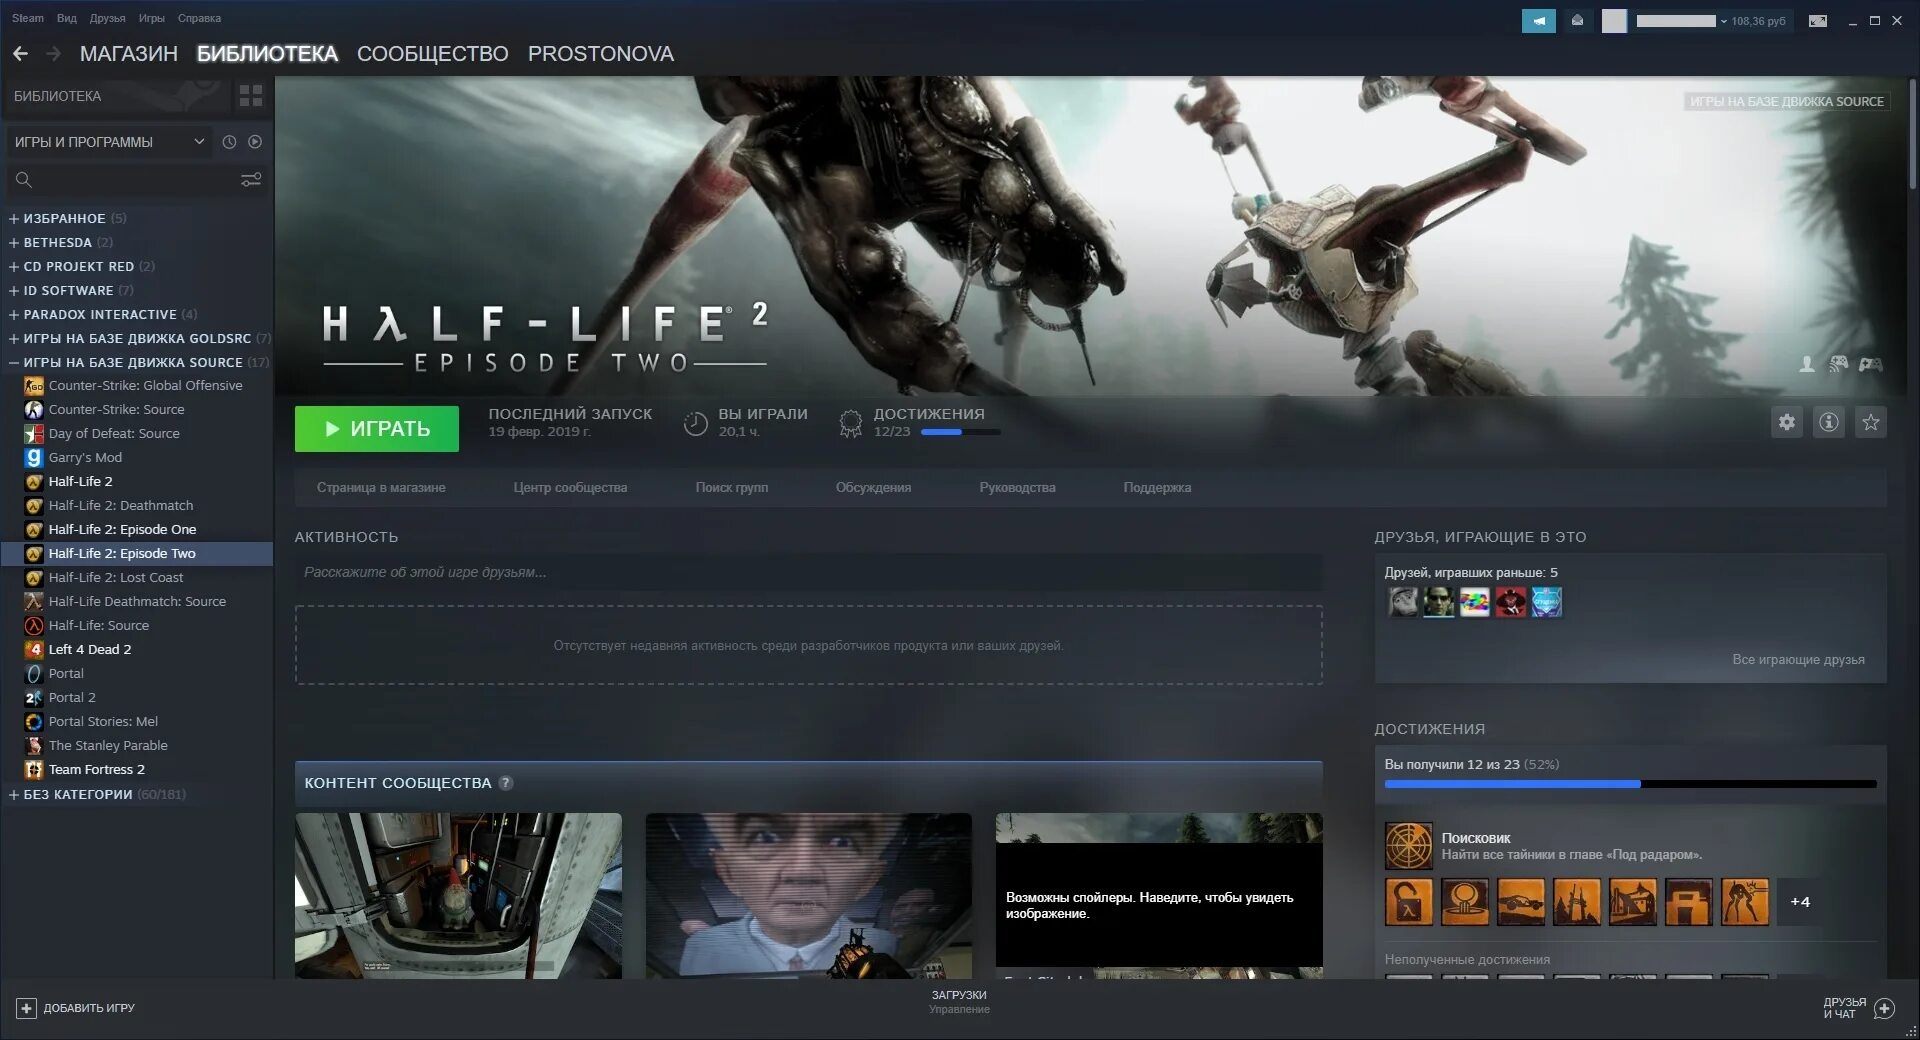Screen dimensions: 1920x1040
Task: Show the +4 more achievements
Action: click(x=1800, y=901)
